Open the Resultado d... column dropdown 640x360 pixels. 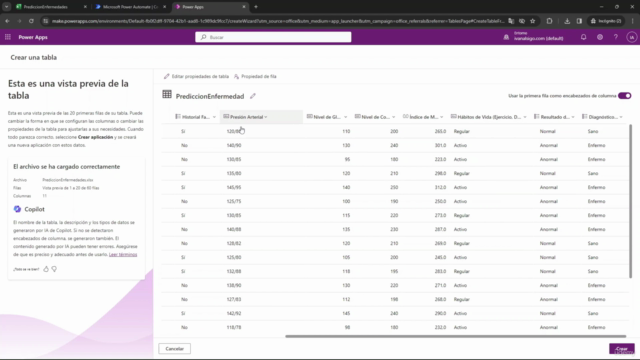pyautogui.click(x=573, y=117)
